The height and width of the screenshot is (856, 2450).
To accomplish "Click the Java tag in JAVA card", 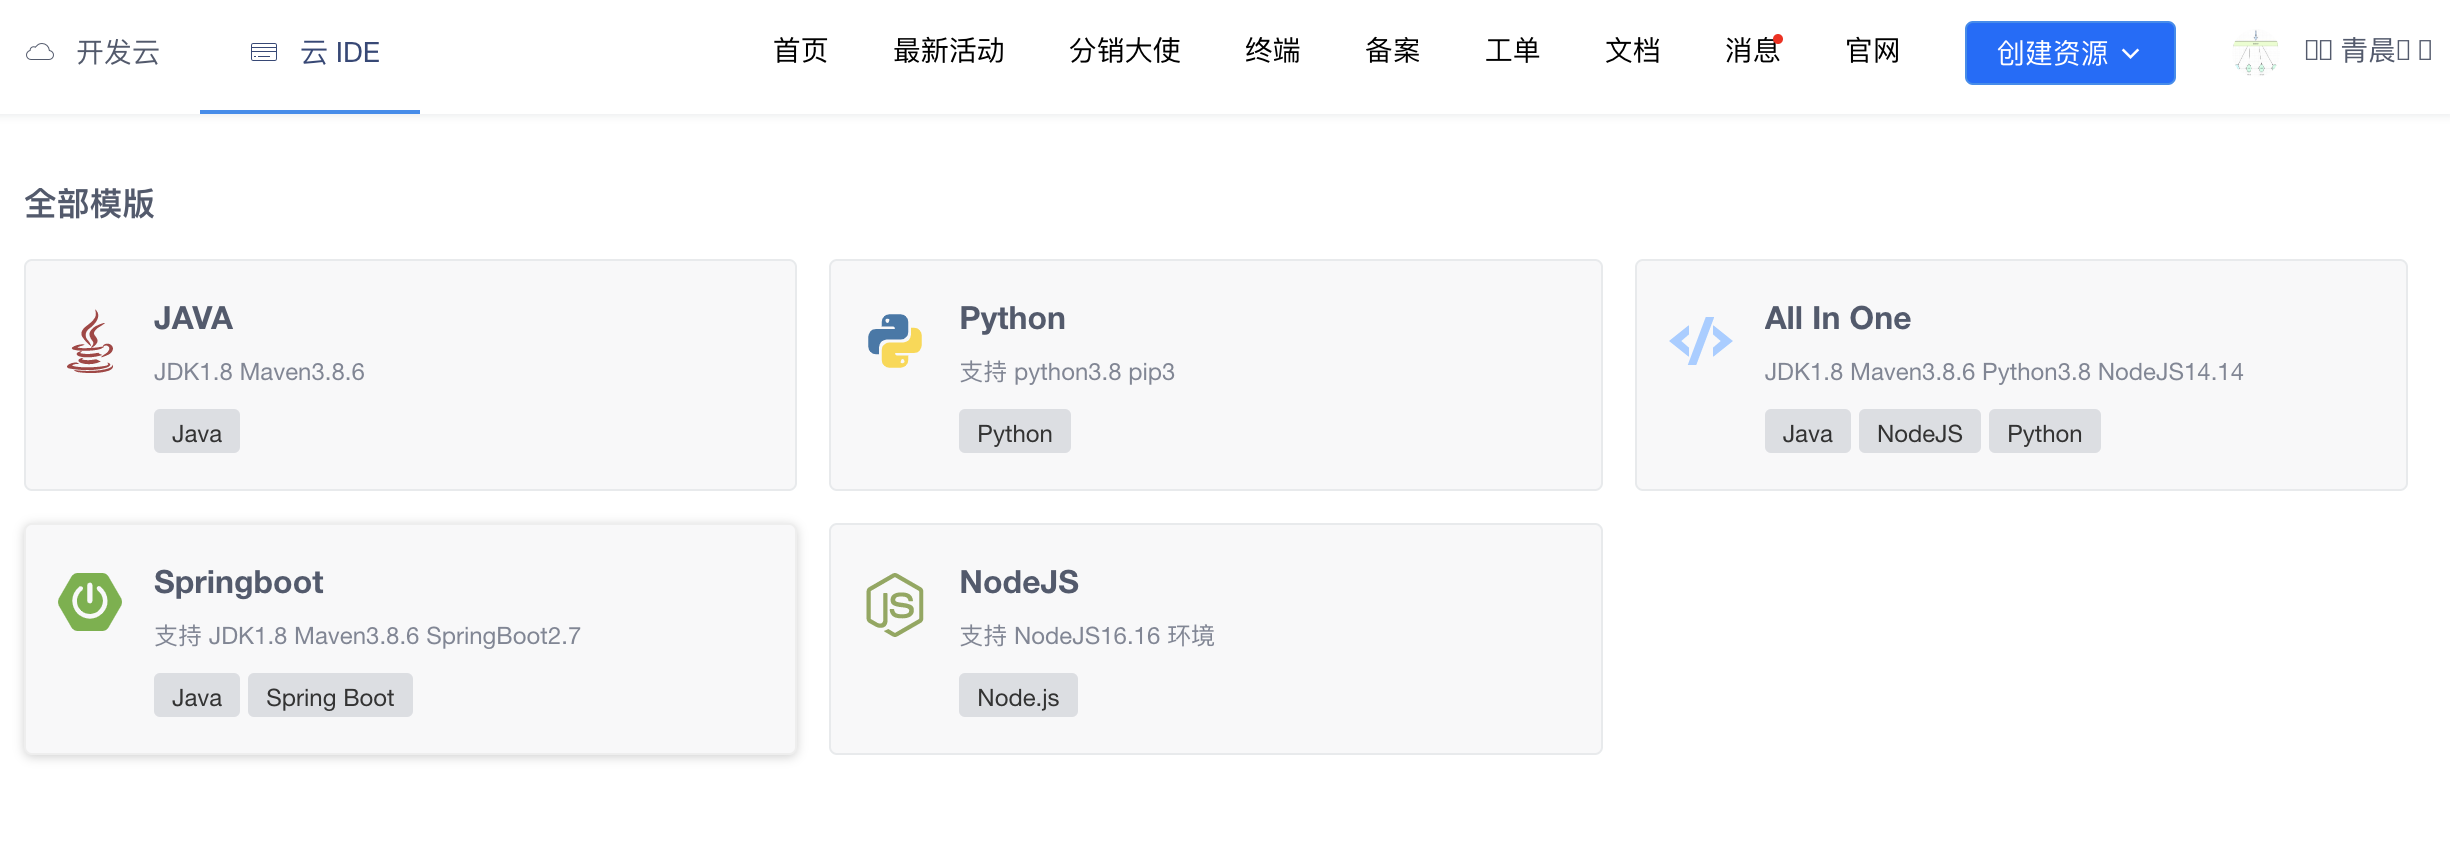I will click(197, 432).
